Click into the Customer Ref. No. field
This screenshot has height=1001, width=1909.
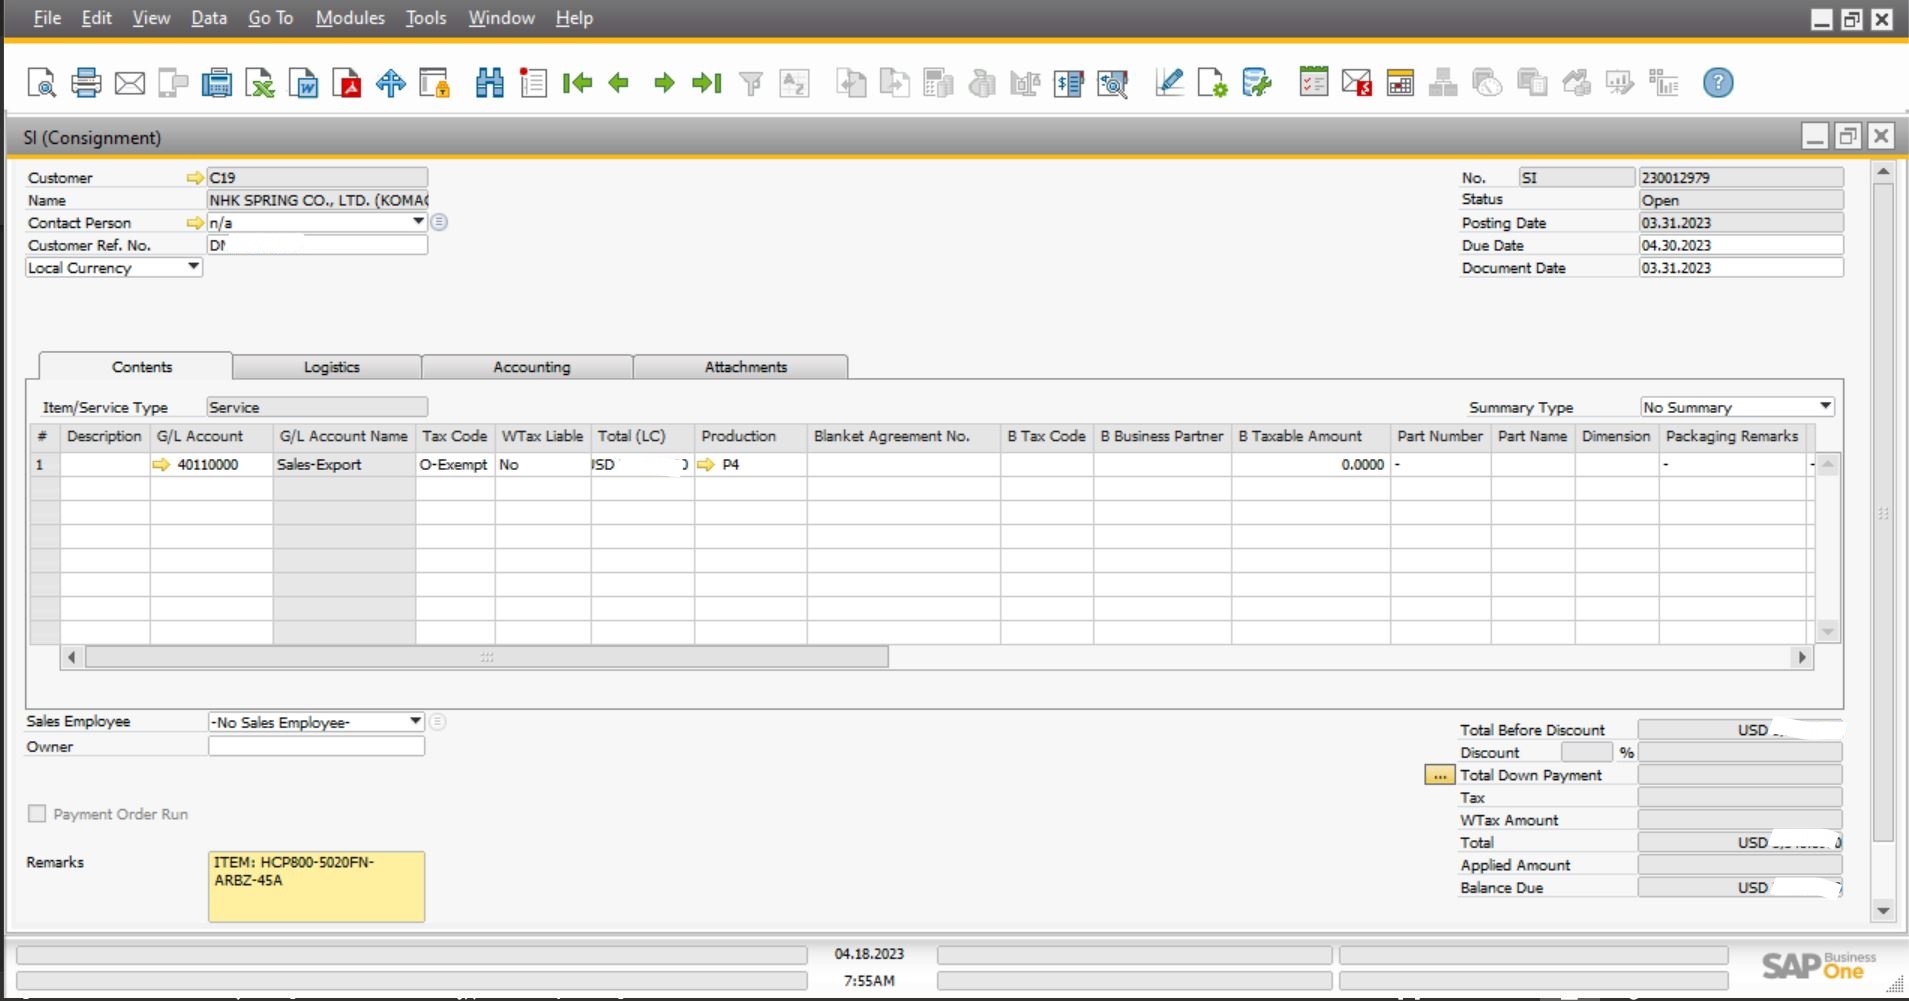(317, 245)
